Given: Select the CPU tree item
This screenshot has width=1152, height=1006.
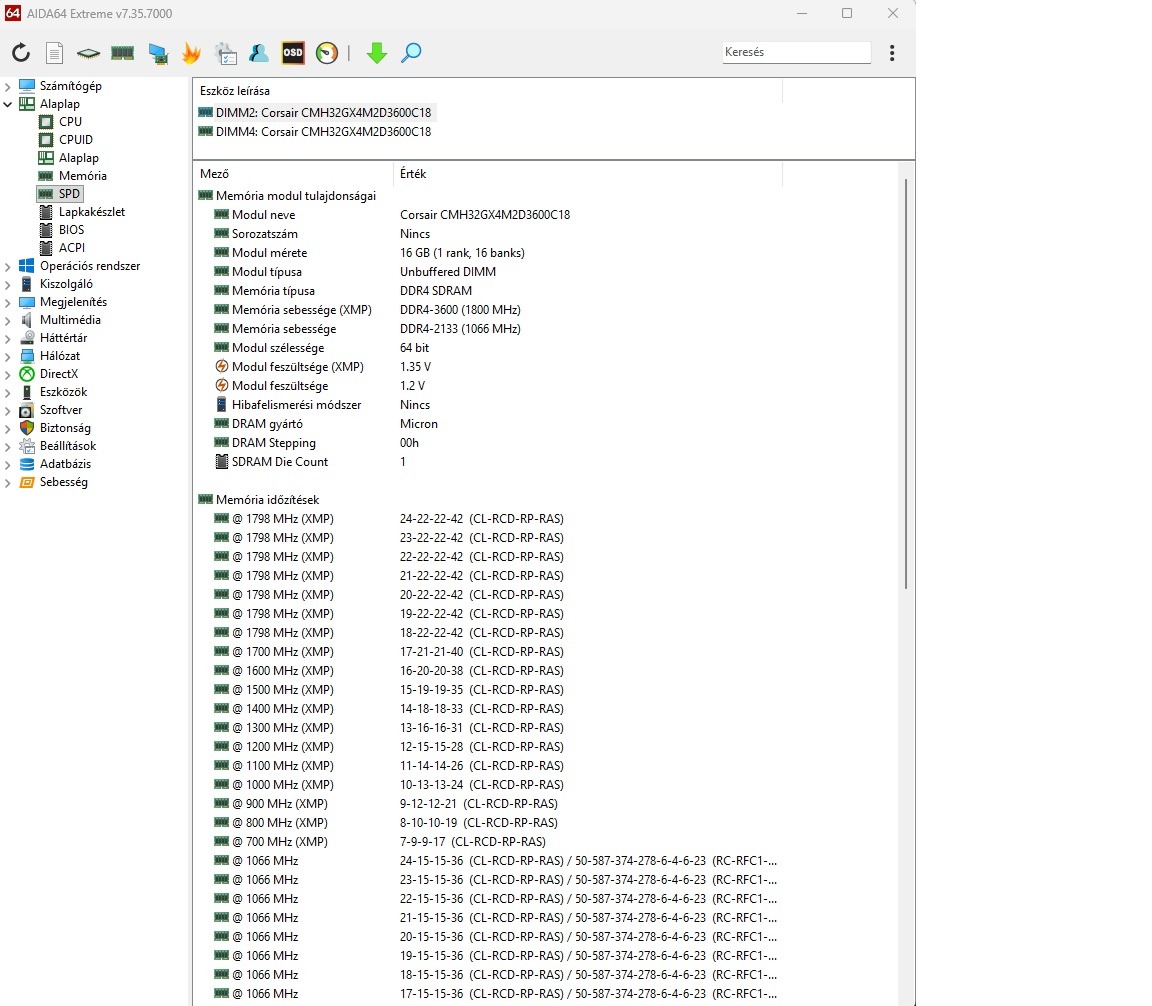Looking at the screenshot, I should (x=70, y=122).
